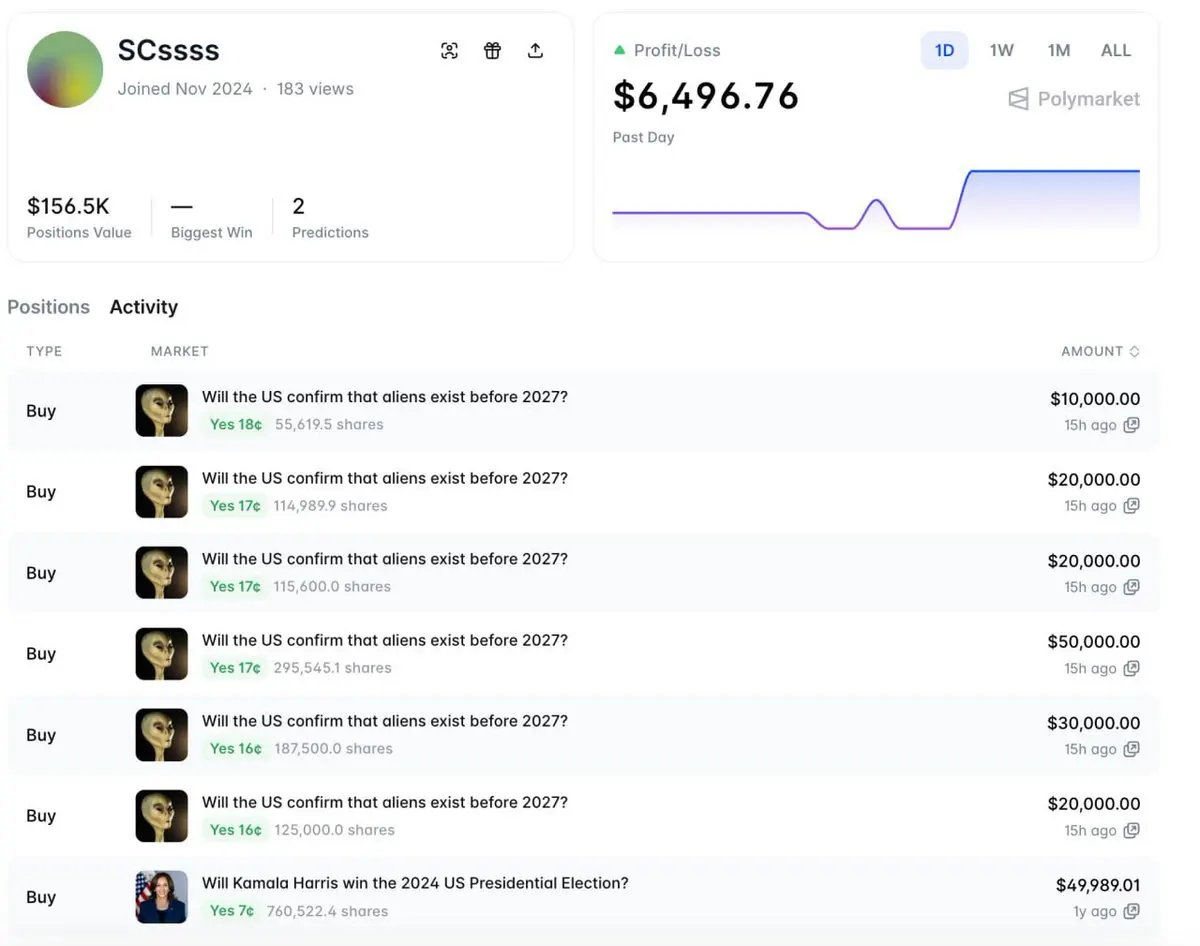This screenshot has height=946, width=1200.
Task: Click the TYPE column header
Action: 44,351
